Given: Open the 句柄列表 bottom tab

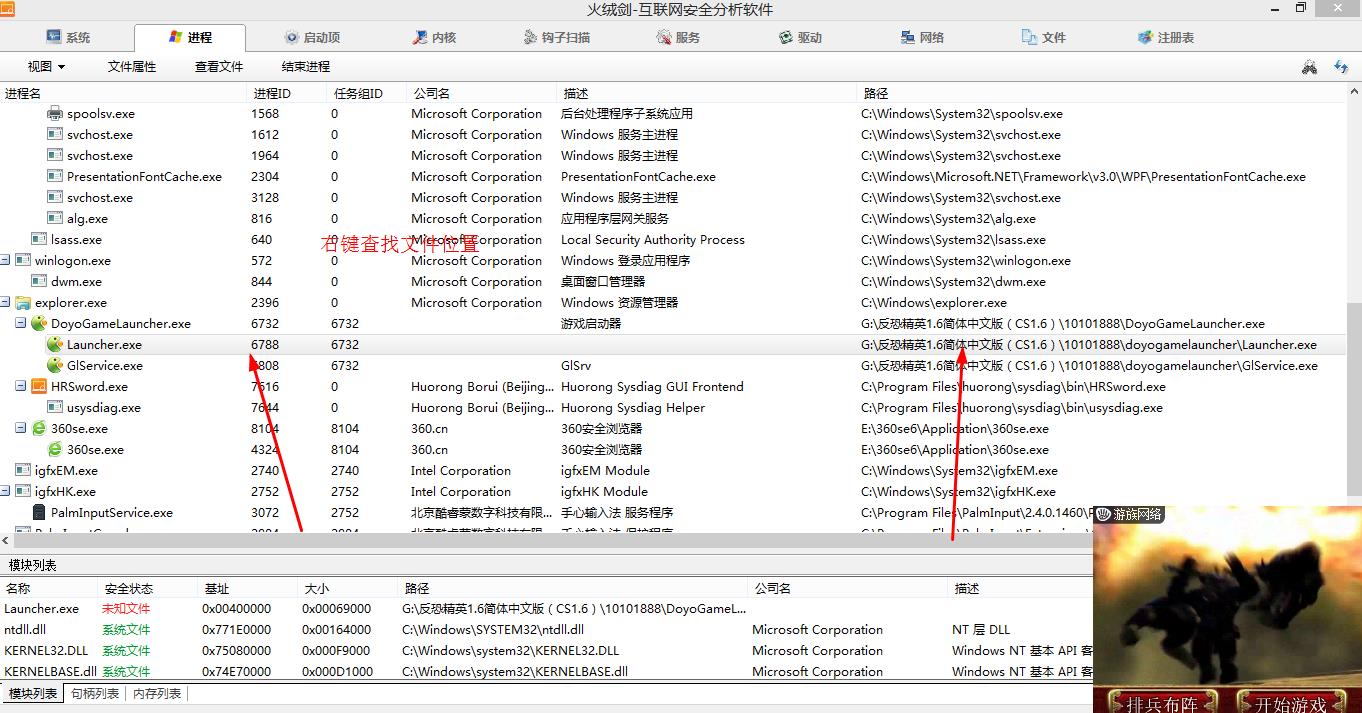Looking at the screenshot, I should pos(95,694).
